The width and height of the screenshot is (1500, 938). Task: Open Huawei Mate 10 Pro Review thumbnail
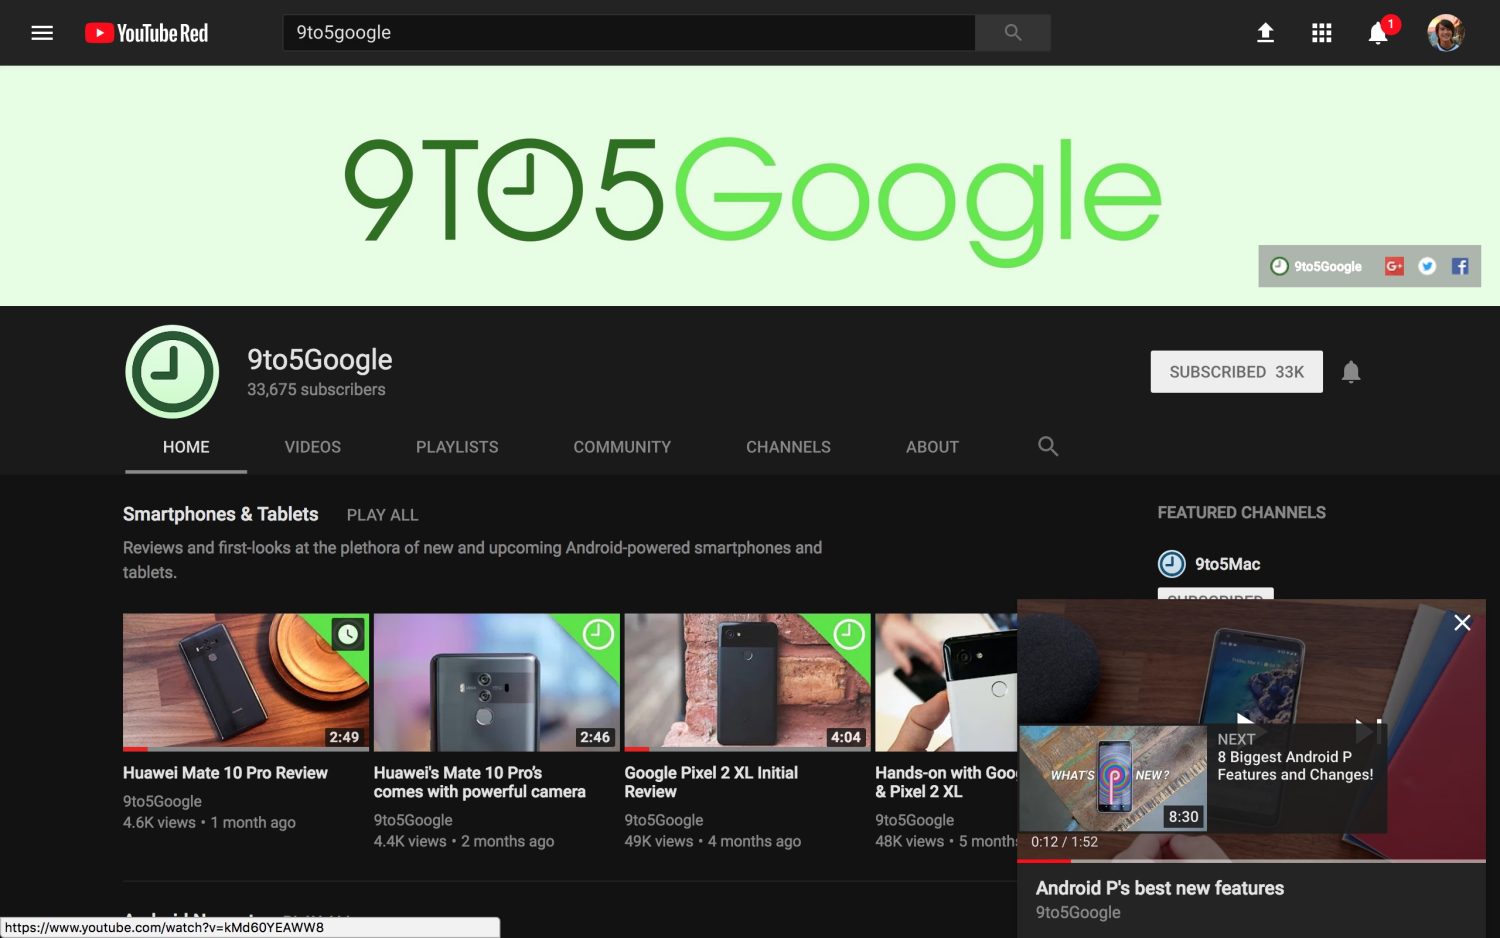tap(246, 682)
